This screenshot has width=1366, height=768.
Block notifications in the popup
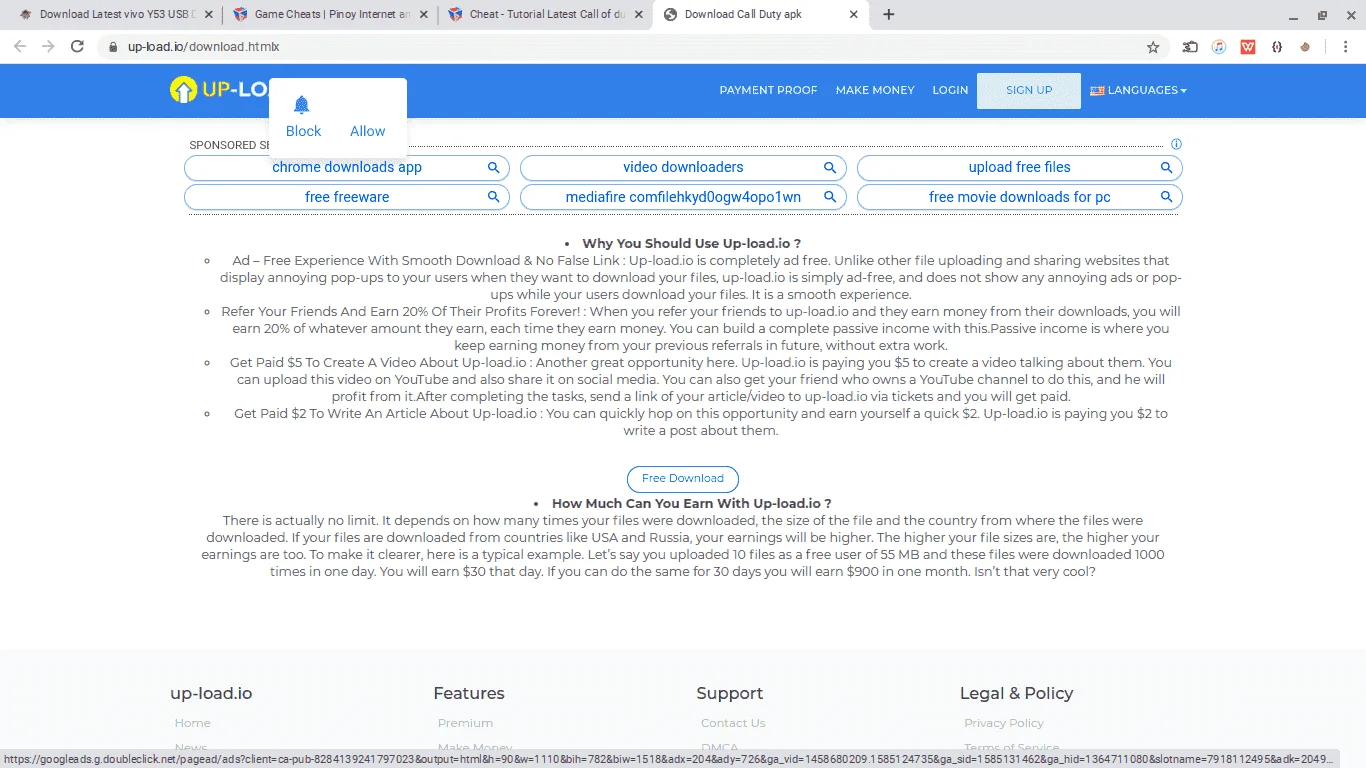pos(303,131)
